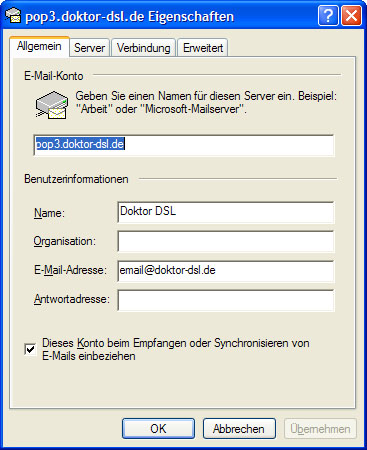Cancel with the Abbrechen button

point(239,429)
